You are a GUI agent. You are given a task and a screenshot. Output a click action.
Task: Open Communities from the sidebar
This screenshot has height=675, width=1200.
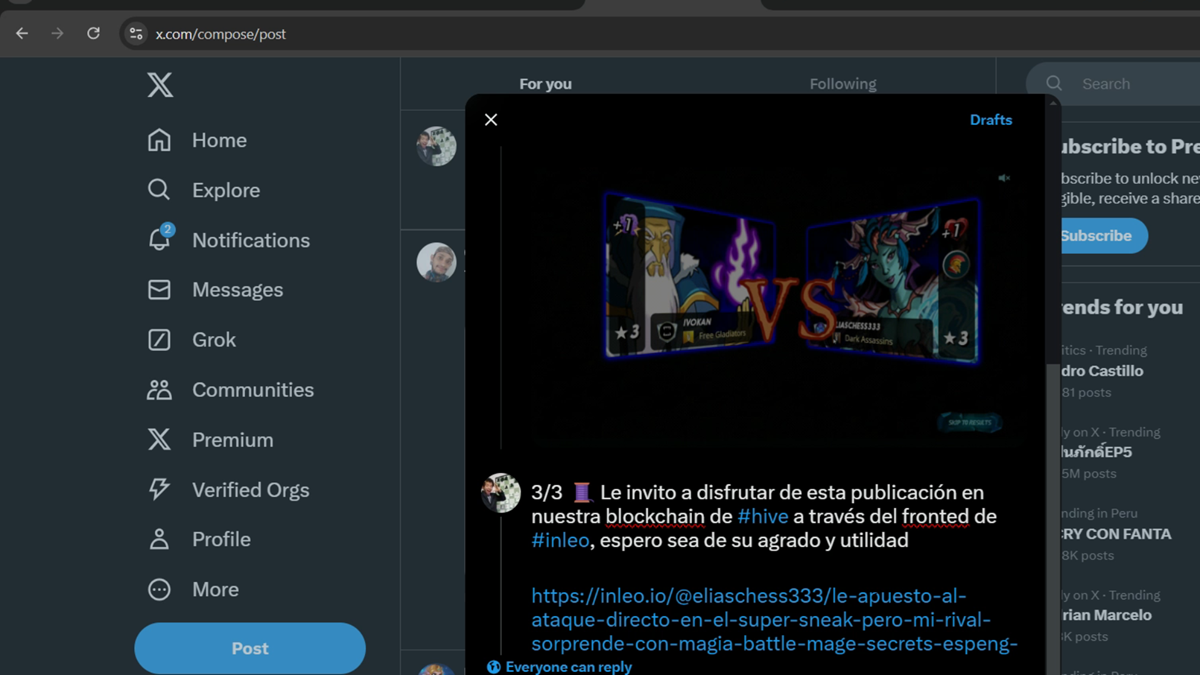point(230,390)
